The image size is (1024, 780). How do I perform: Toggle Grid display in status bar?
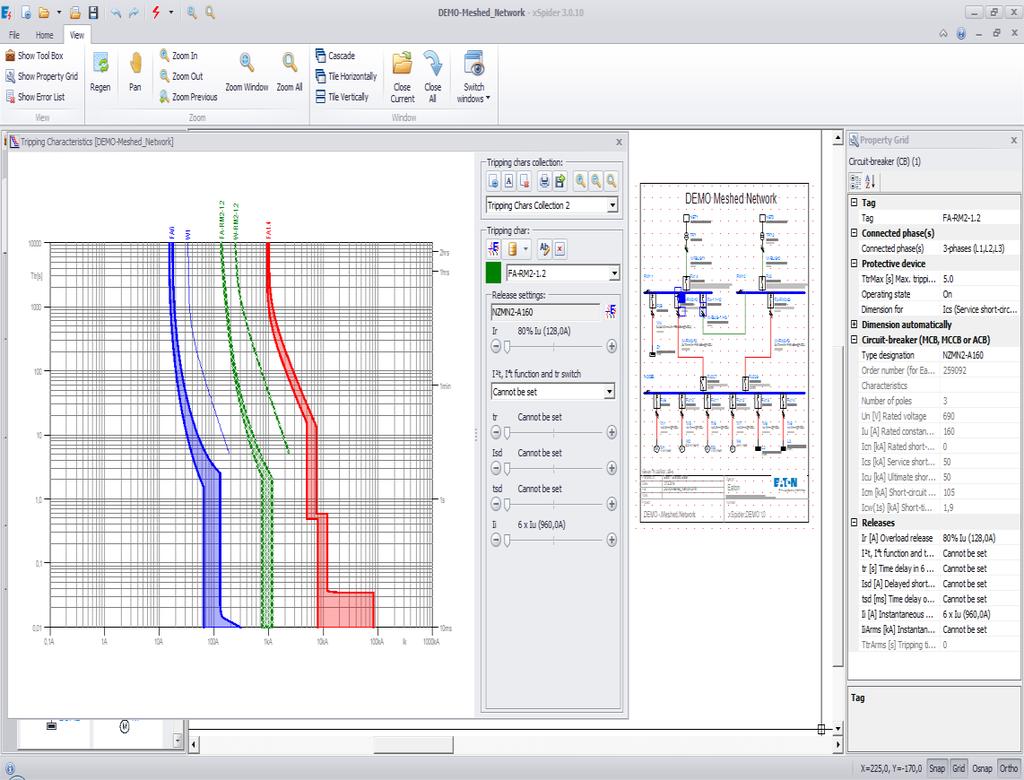(x=959, y=768)
